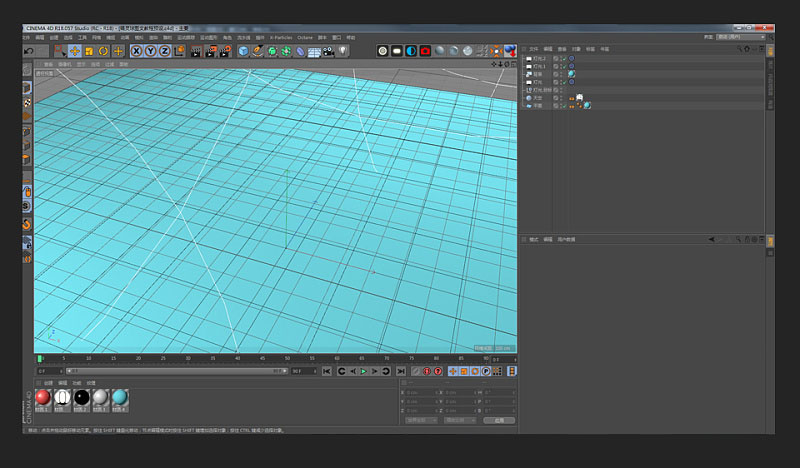Add a Cube primitive object
Image resolution: width=800 pixels, height=468 pixels.
243,50
